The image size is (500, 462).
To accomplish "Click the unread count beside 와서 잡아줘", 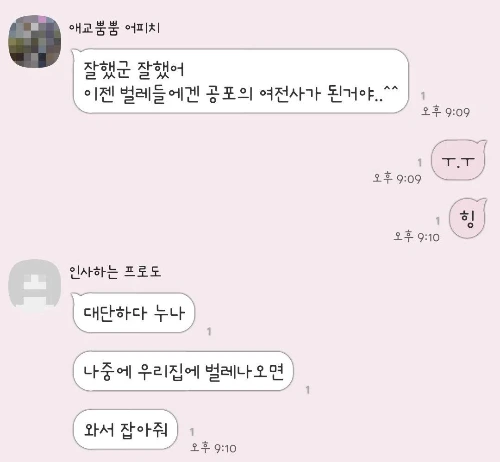I will [x=192, y=432].
